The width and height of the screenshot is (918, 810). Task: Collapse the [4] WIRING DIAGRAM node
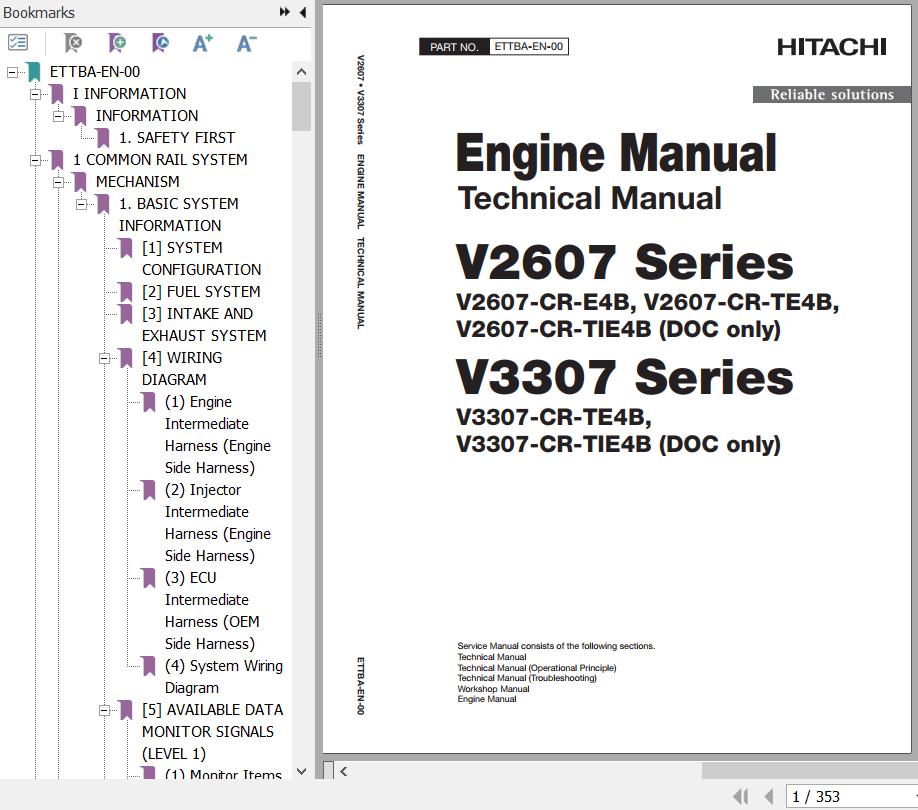(x=104, y=358)
